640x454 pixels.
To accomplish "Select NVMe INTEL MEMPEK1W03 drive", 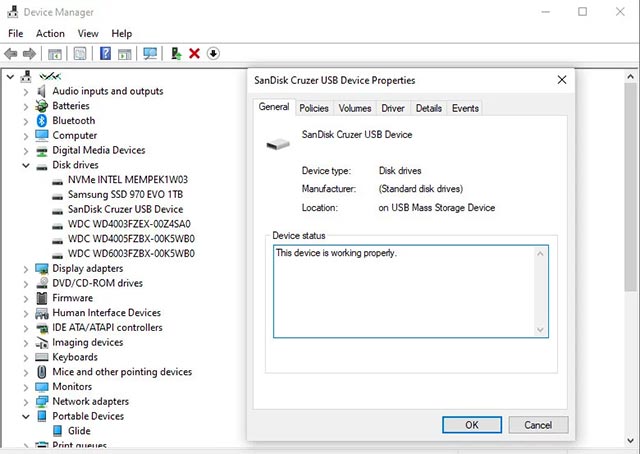I will tap(128, 180).
